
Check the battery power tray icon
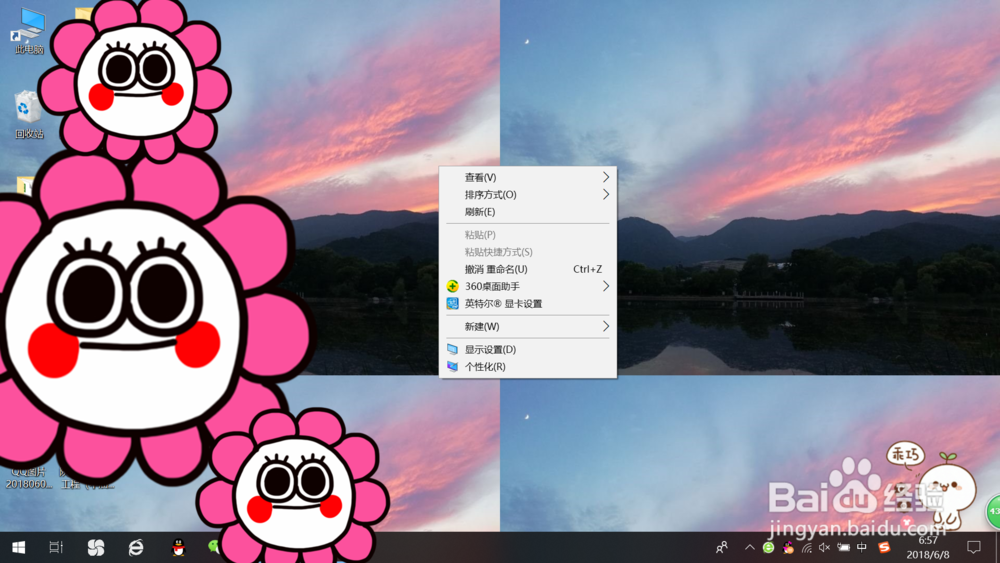[844, 547]
